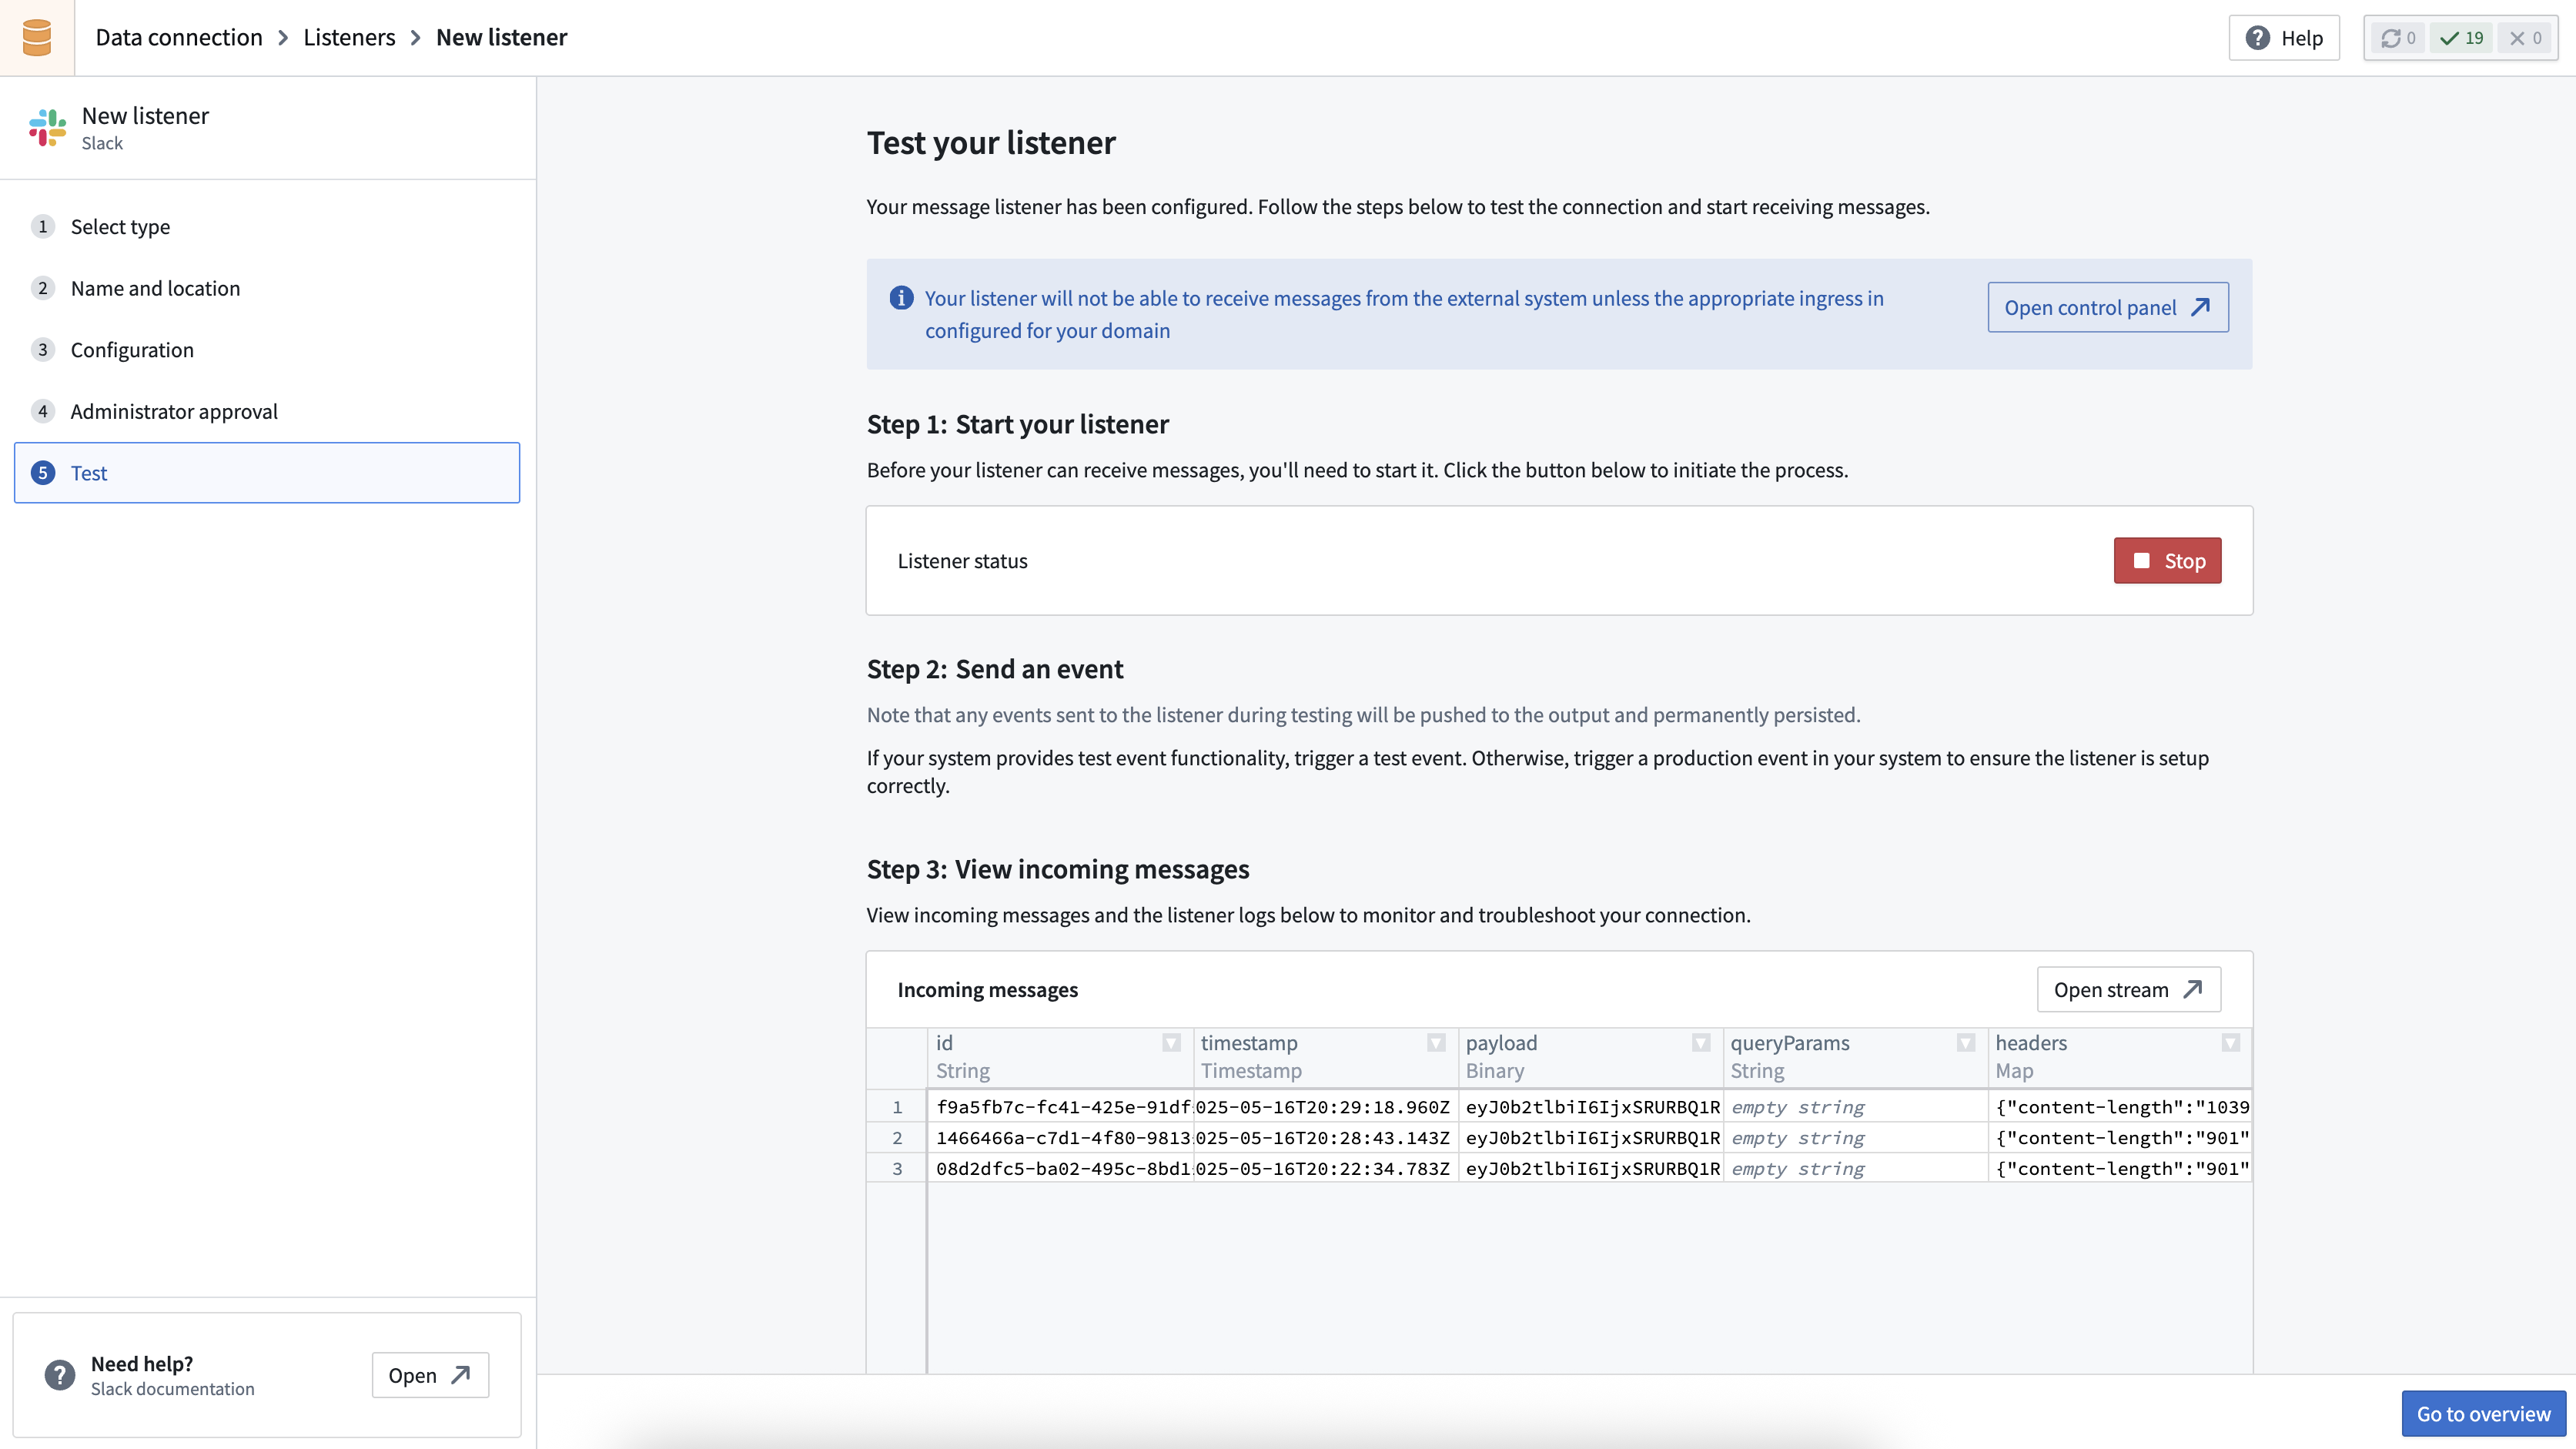The height and width of the screenshot is (1449, 2576).
Task: Click the Slack logo beside New listener
Action: [46, 128]
